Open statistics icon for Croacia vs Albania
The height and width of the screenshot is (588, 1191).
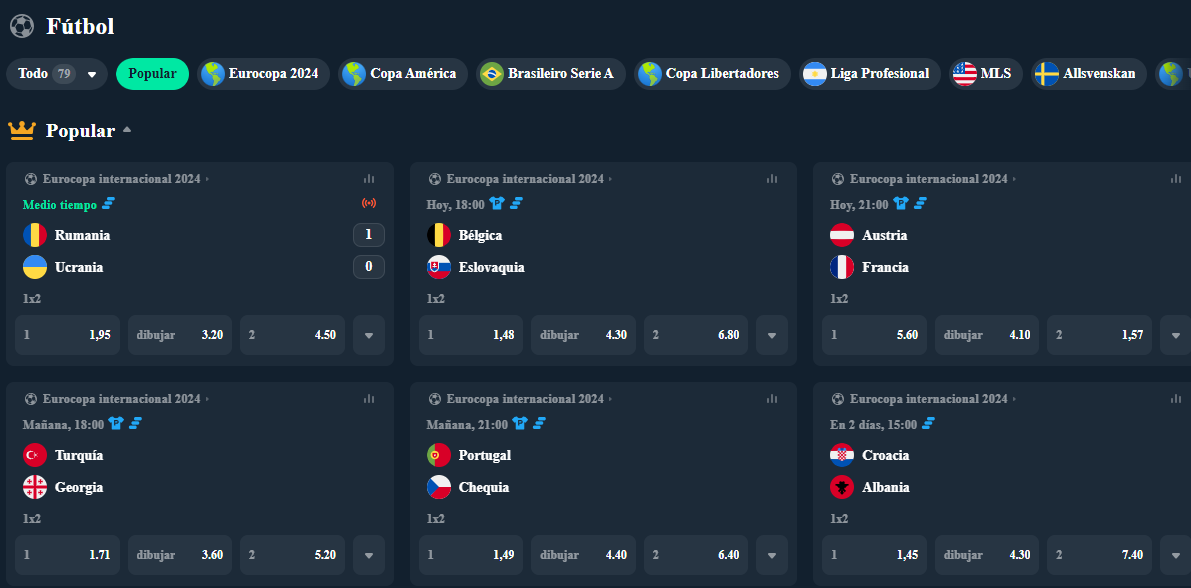pyautogui.click(x=1175, y=399)
